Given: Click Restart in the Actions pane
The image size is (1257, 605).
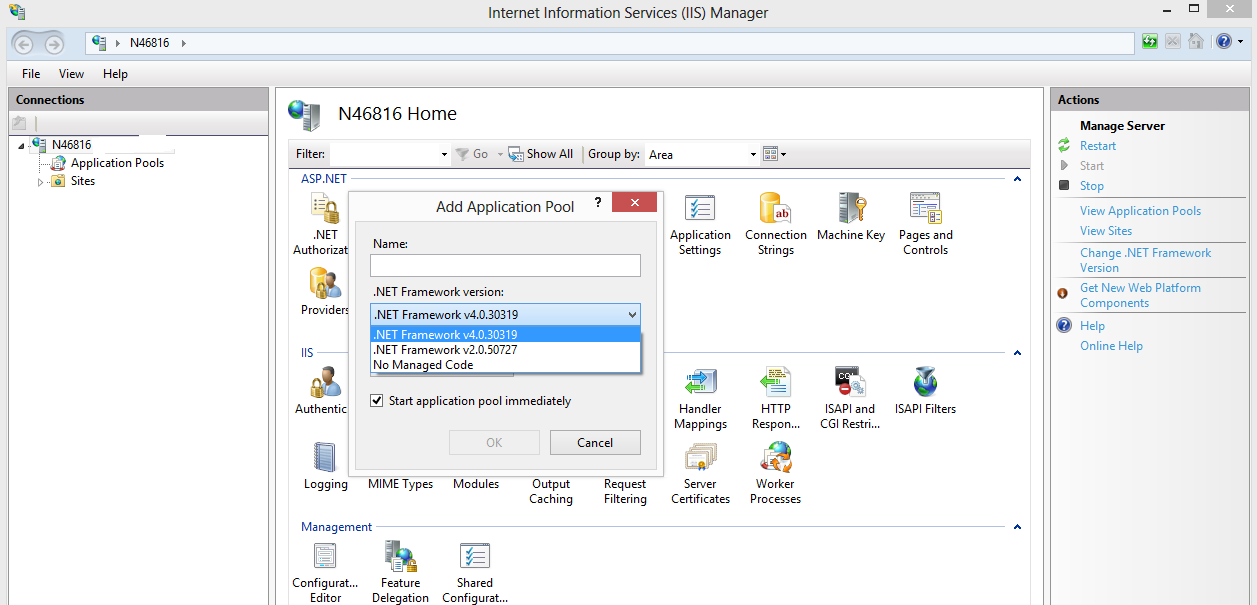Looking at the screenshot, I should [1097, 145].
